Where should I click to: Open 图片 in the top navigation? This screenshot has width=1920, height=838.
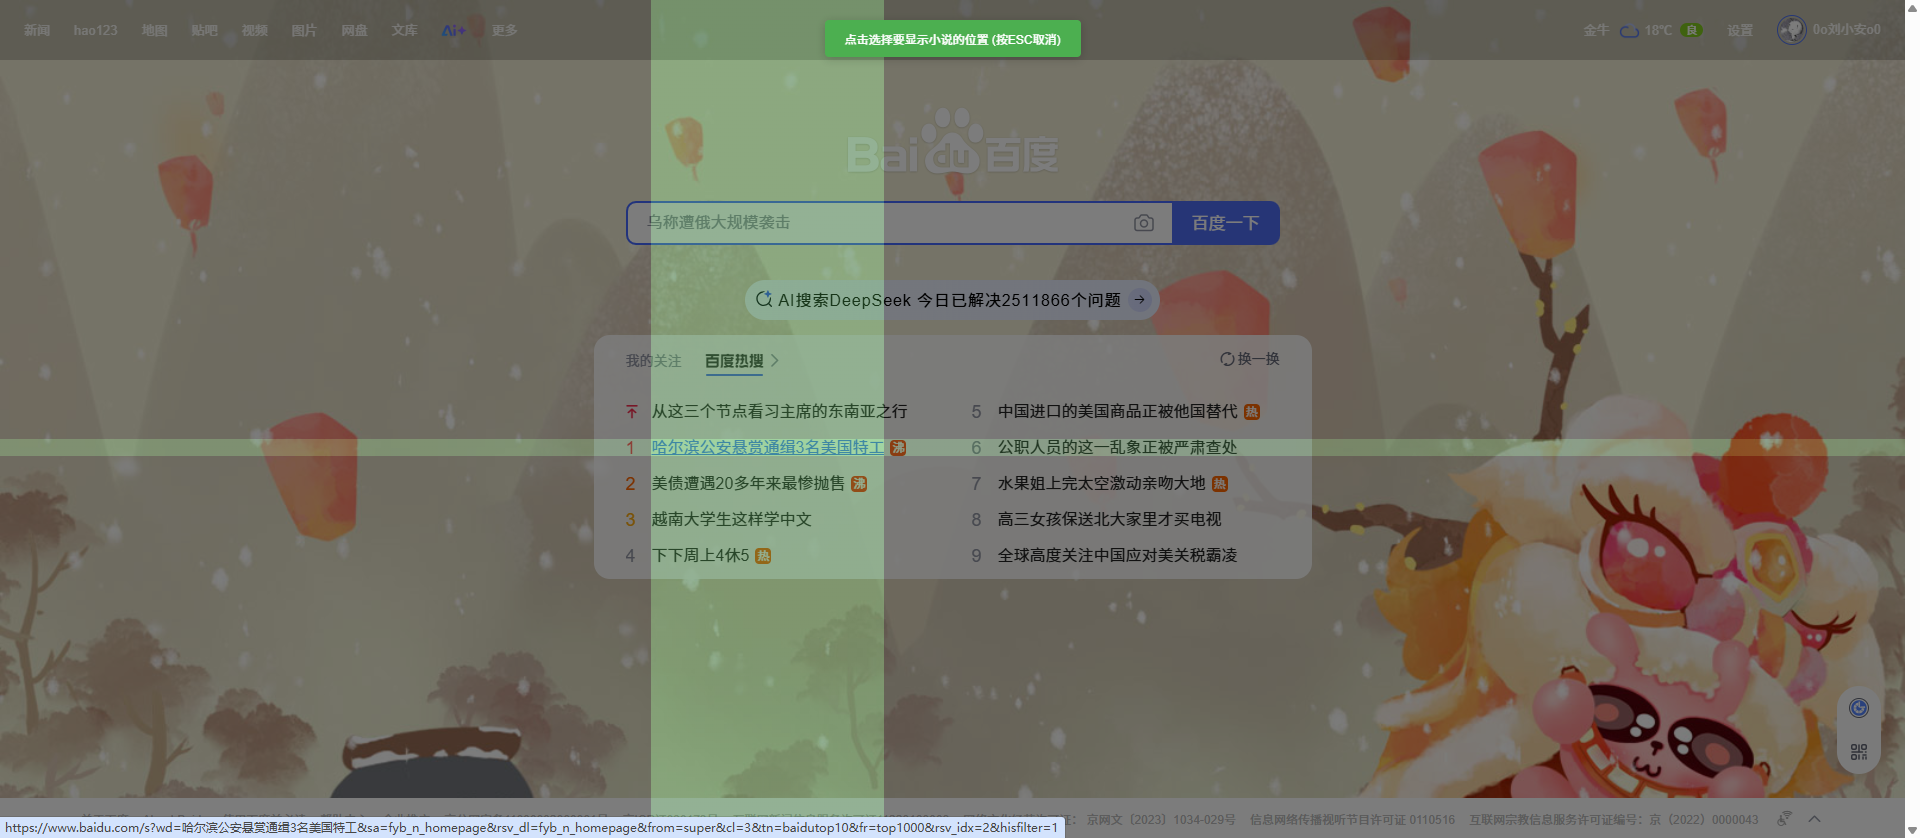coord(304,30)
